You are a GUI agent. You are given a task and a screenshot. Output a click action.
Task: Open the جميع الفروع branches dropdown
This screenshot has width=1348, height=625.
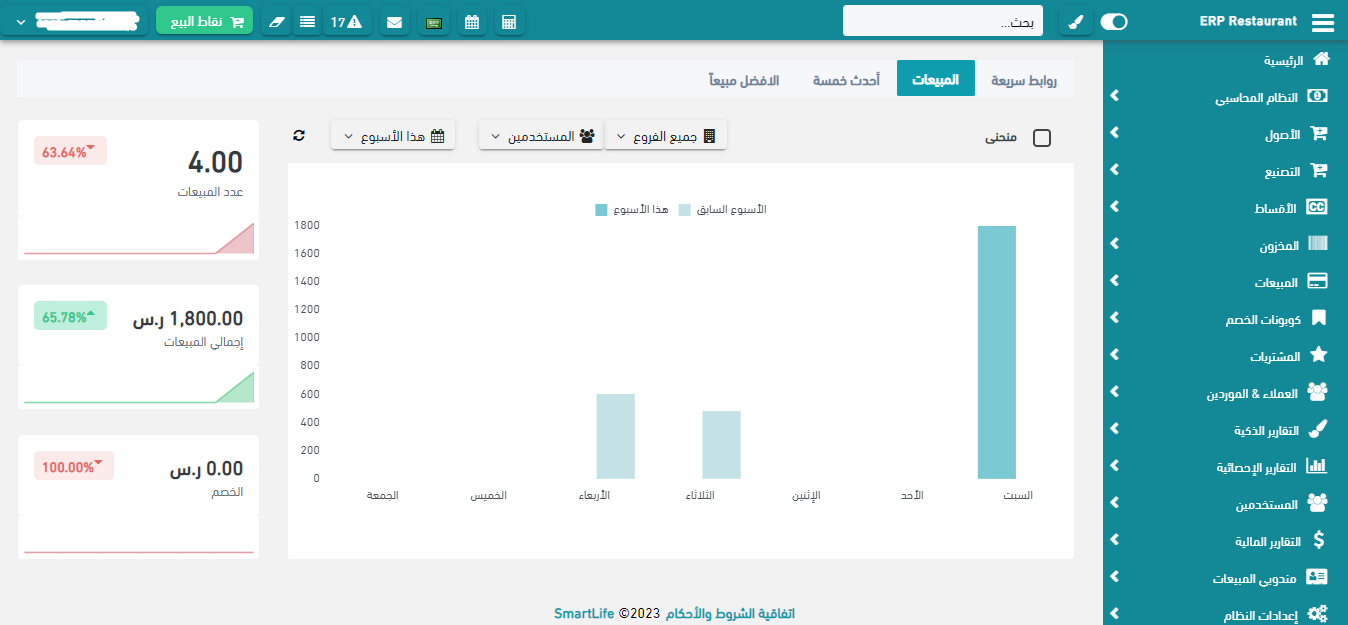(x=666, y=135)
